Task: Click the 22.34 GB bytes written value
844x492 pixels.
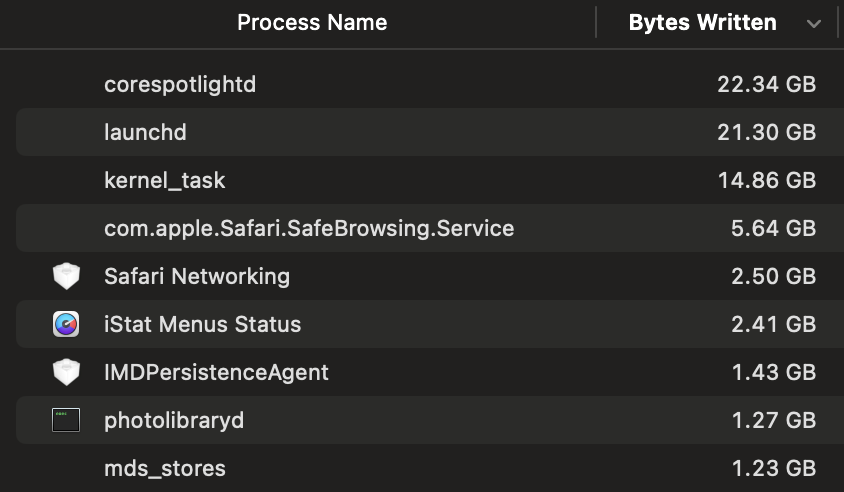Action: click(766, 84)
